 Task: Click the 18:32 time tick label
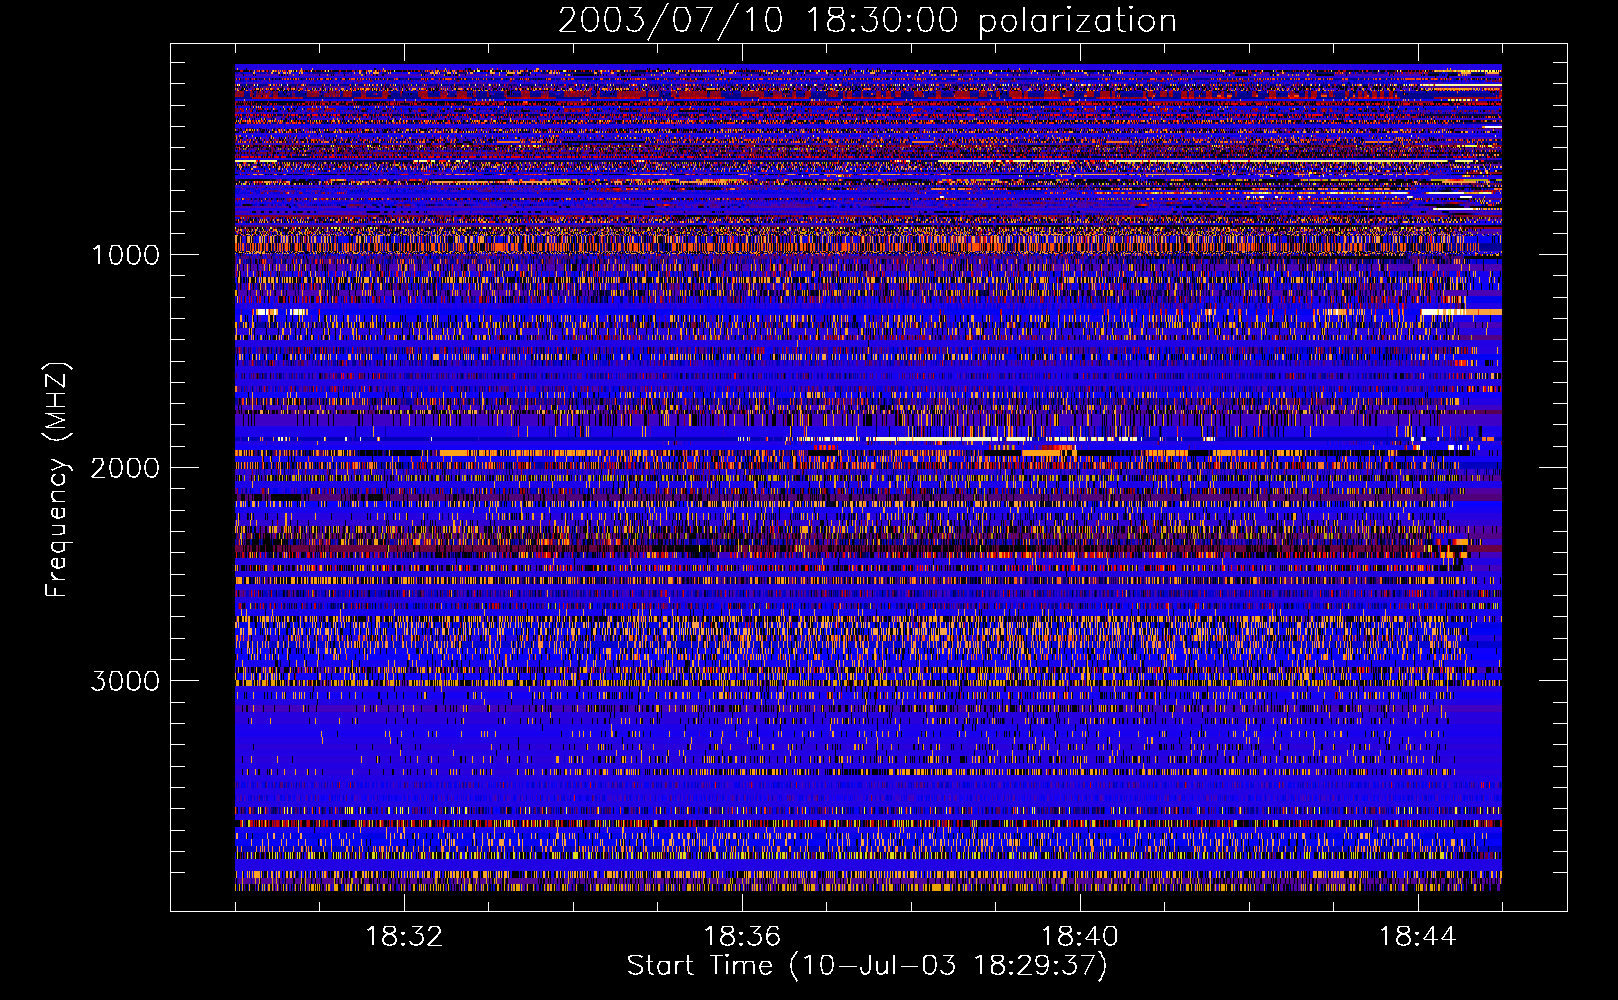[404, 937]
